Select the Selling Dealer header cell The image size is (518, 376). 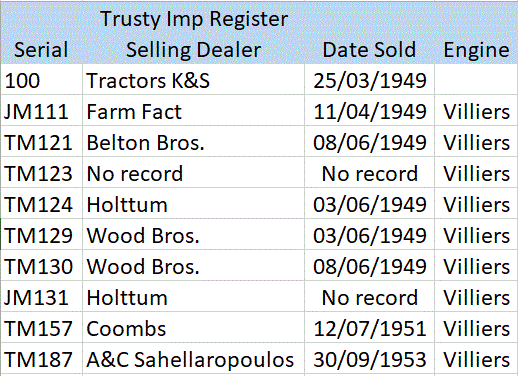[x=193, y=50]
